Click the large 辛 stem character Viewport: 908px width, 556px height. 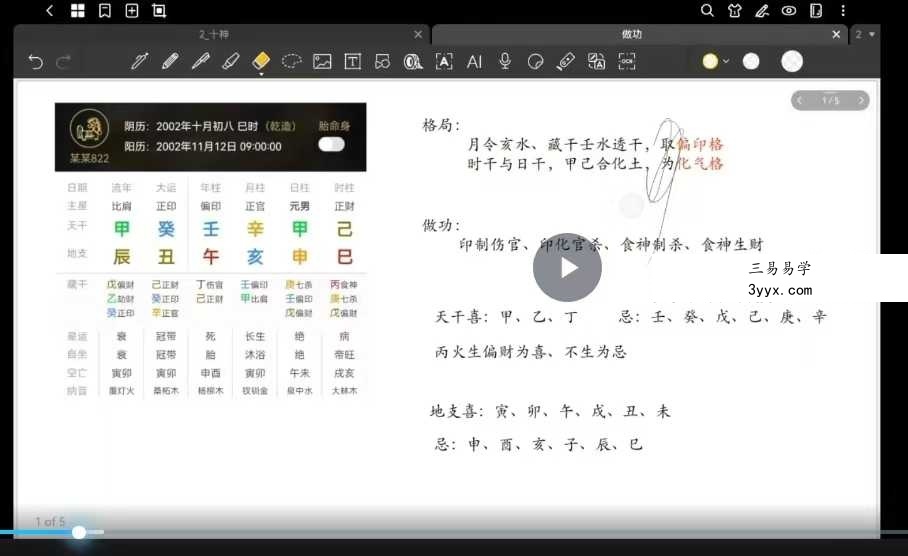point(255,229)
